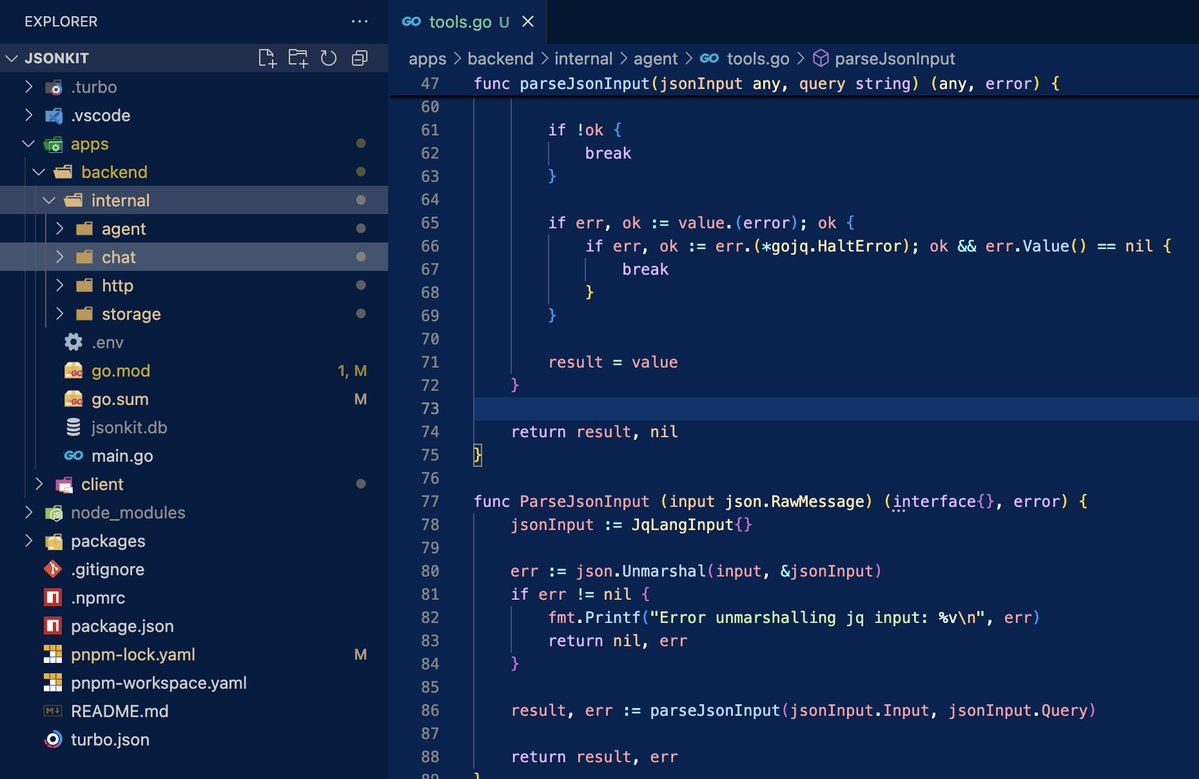The width and height of the screenshot is (1199, 779).
Task: Expand the http folder chevron
Action: 60,285
